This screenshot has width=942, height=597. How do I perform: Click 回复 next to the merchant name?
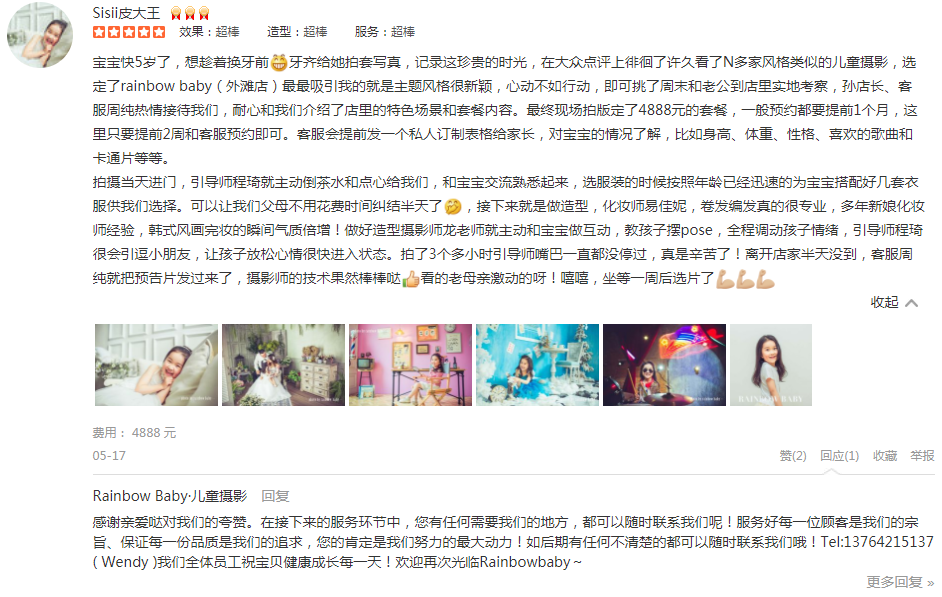pyautogui.click(x=275, y=496)
